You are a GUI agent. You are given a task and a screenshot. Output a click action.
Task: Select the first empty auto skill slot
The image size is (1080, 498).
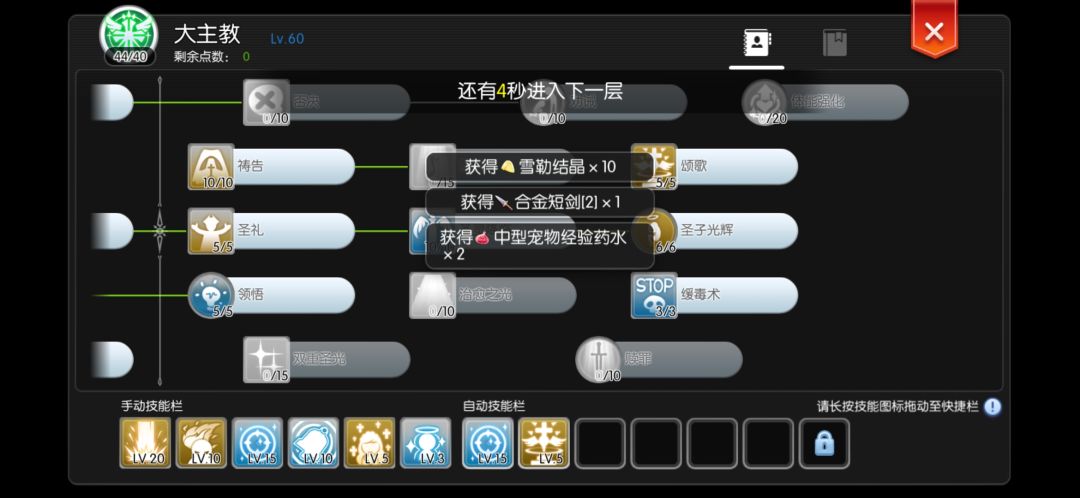pos(600,443)
